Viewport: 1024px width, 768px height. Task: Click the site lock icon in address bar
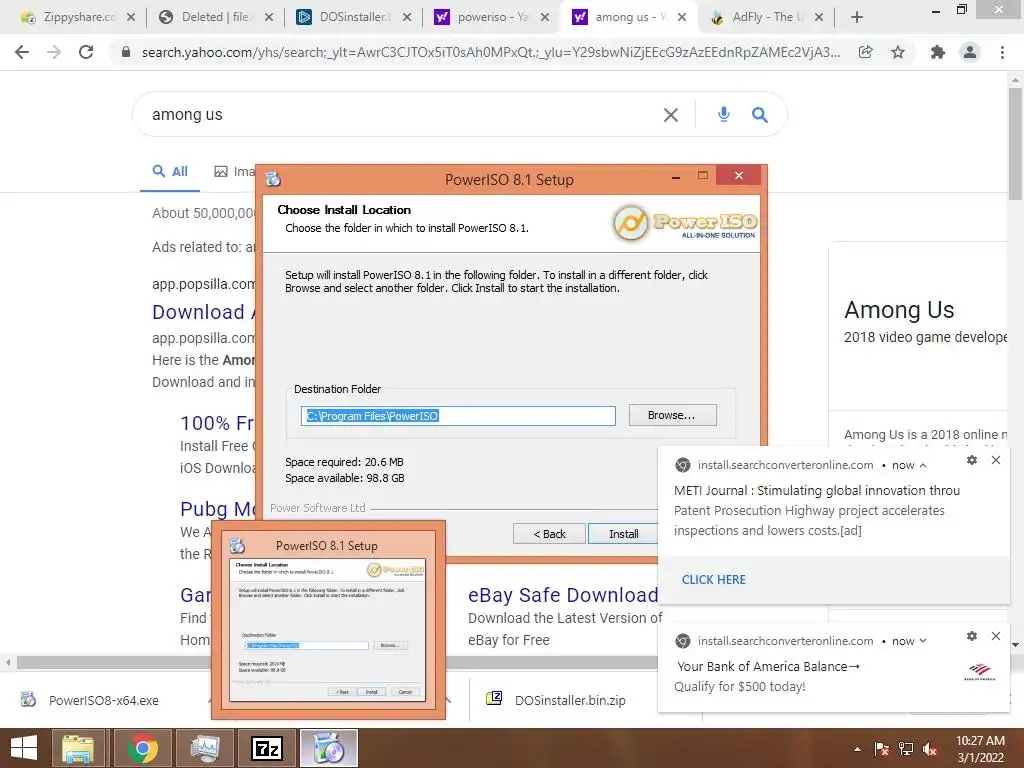click(126, 52)
